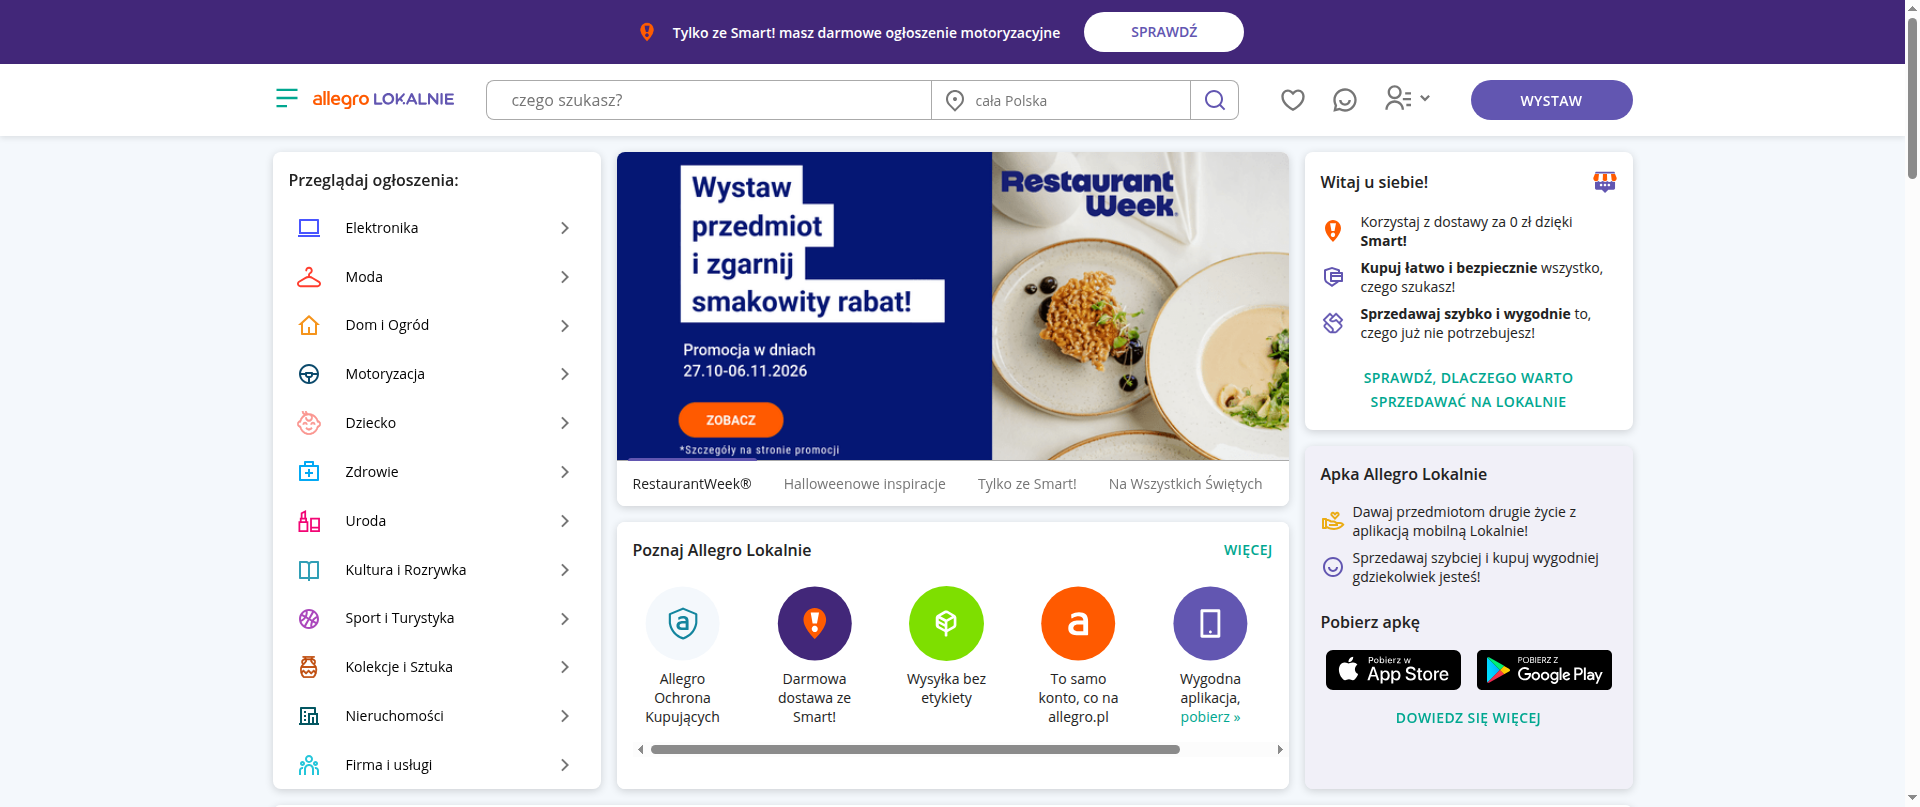The image size is (1920, 807).
Task: Expand the Moda category chevron
Action: [565, 277]
